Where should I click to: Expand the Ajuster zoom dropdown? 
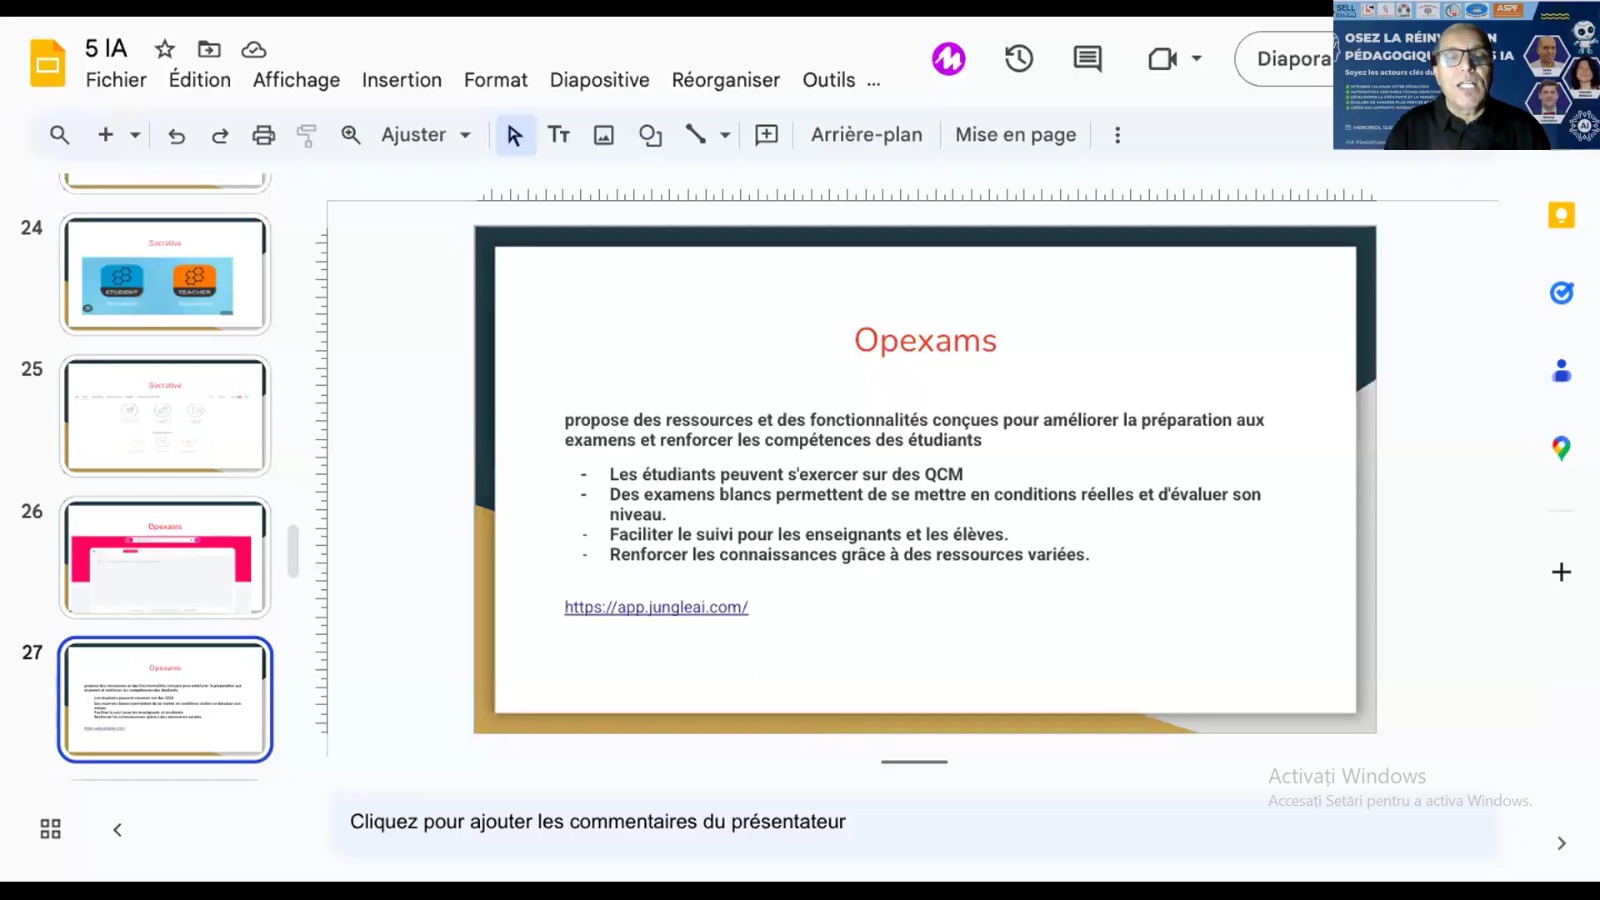[x=465, y=135]
